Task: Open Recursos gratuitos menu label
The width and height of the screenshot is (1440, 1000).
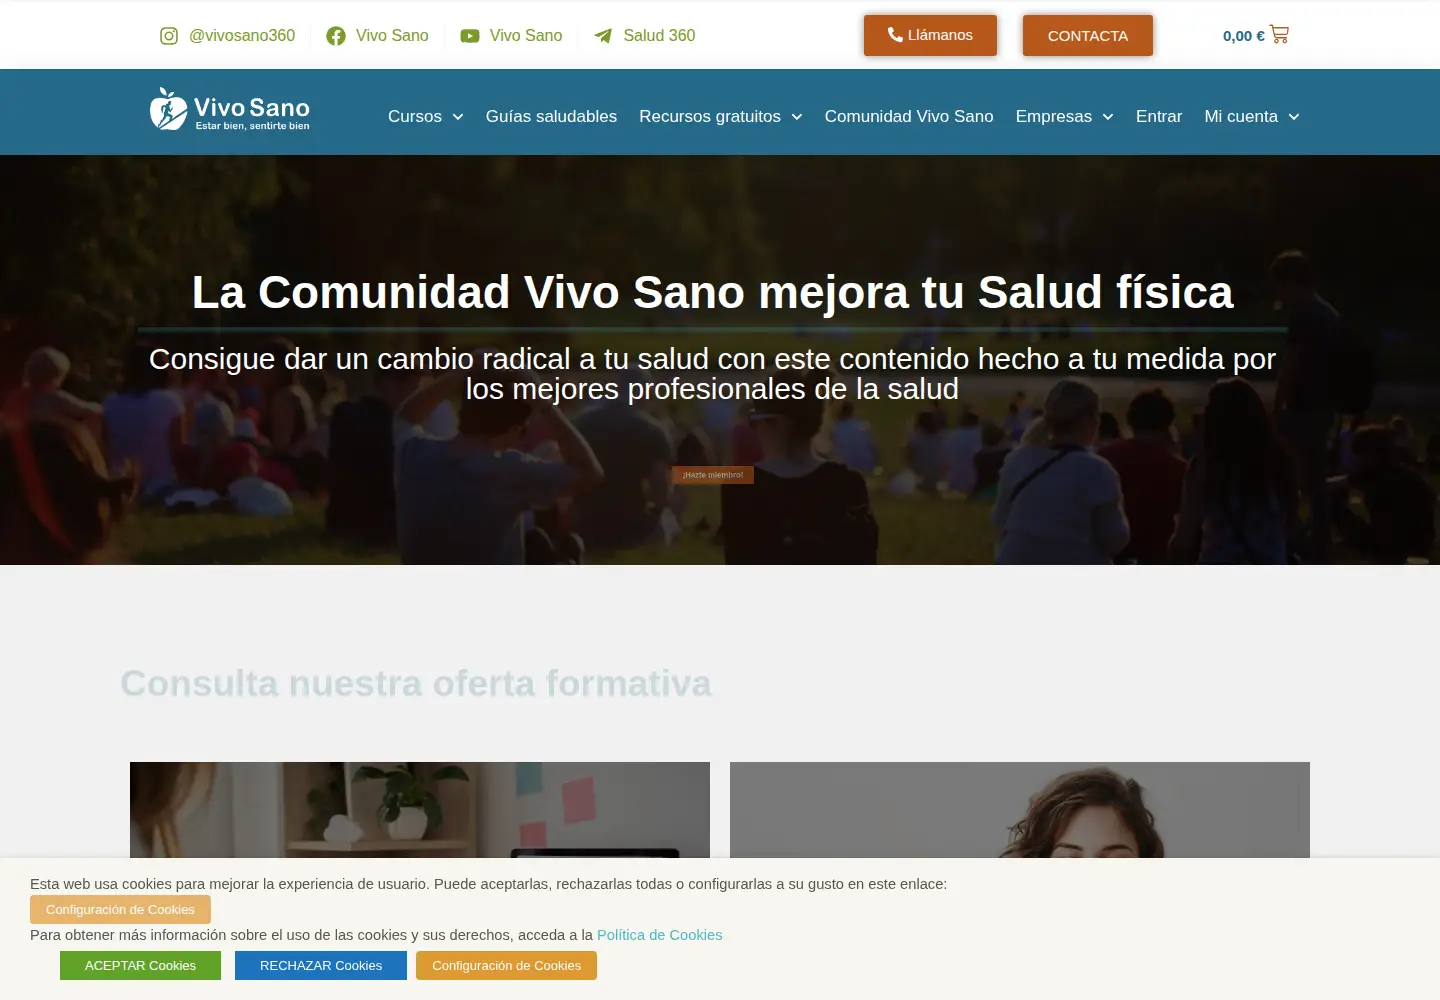Action: (x=710, y=116)
